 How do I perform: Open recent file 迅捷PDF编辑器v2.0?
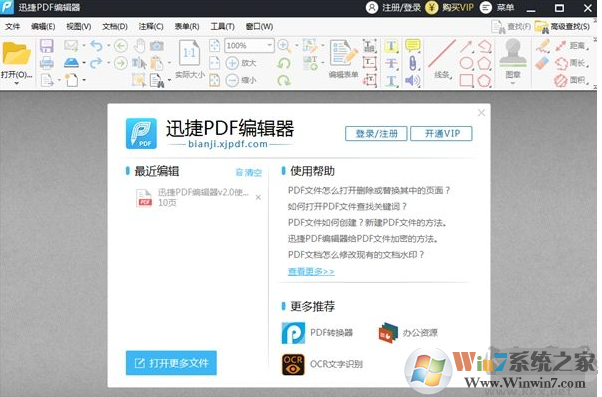pos(193,197)
